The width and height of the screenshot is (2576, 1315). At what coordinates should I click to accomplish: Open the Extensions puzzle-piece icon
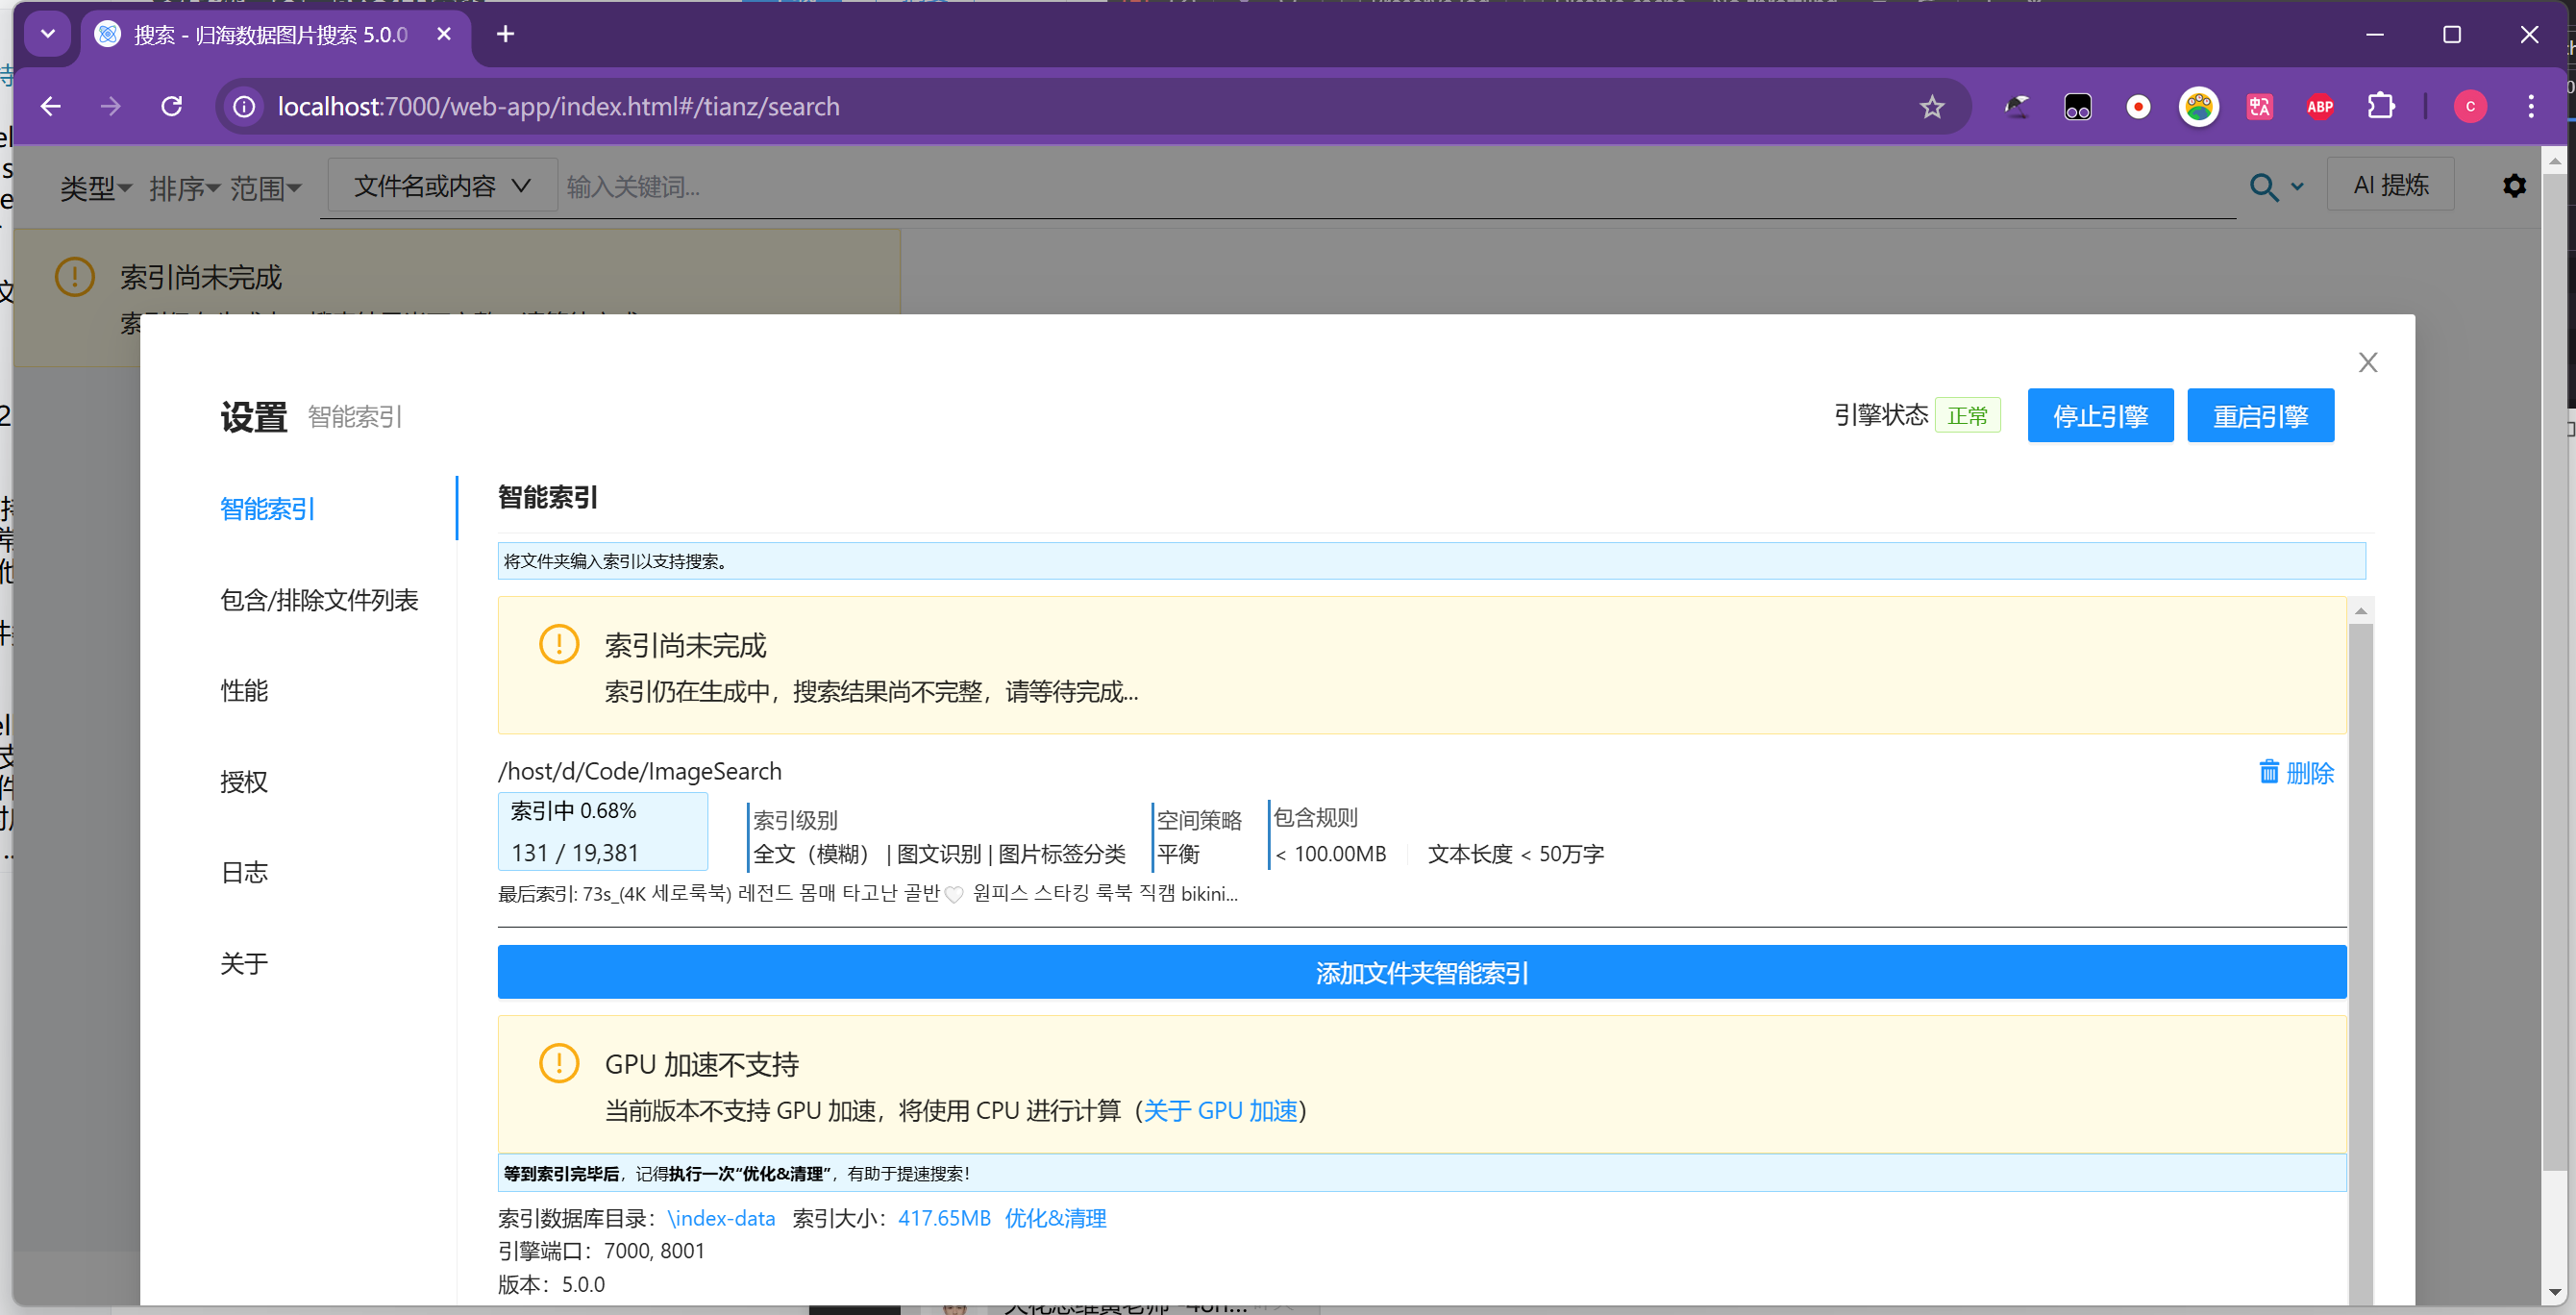2382,106
